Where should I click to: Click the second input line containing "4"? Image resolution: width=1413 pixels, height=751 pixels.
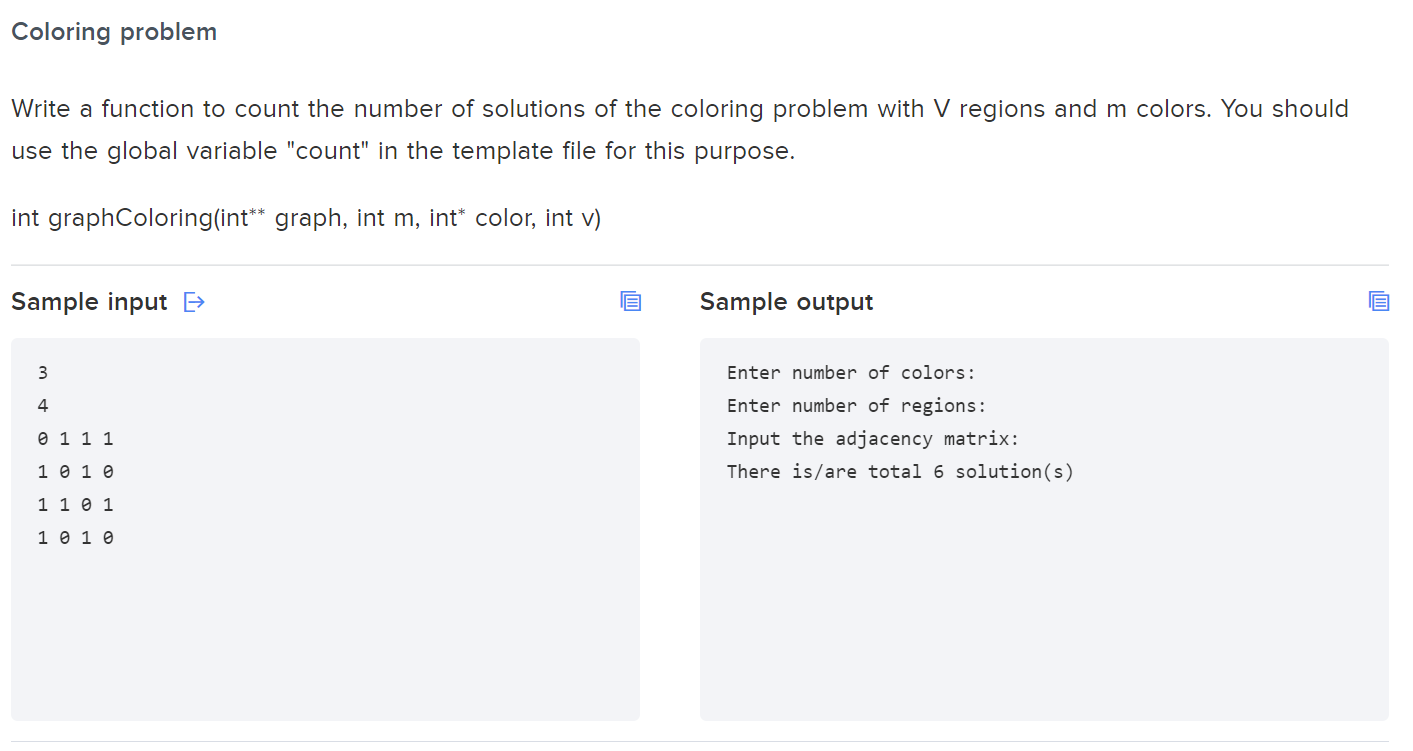pyautogui.click(x=43, y=406)
